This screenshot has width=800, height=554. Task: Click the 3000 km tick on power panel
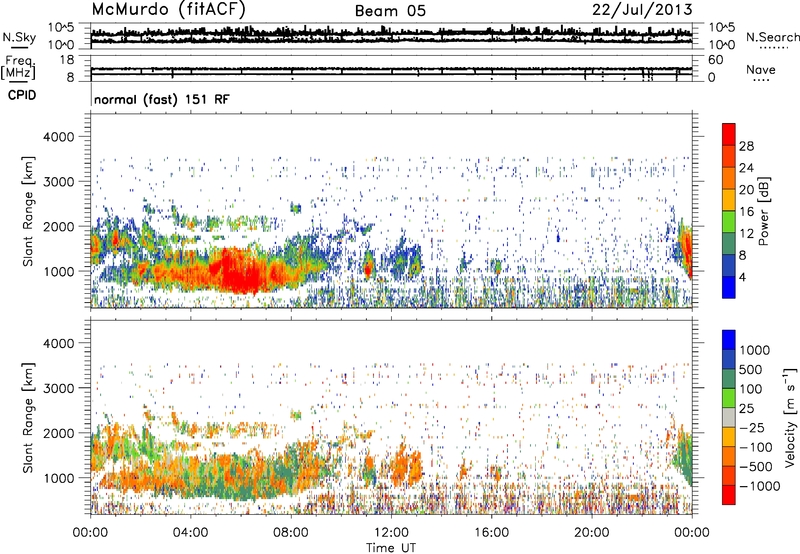point(59,182)
